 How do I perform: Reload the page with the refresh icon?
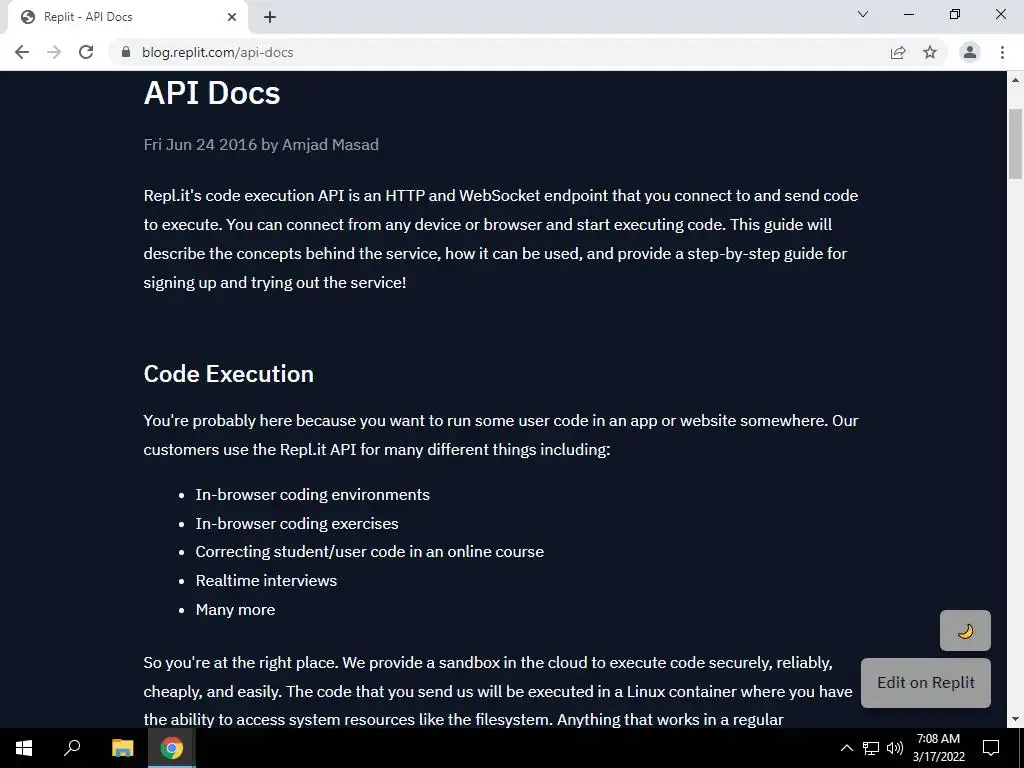coord(86,52)
